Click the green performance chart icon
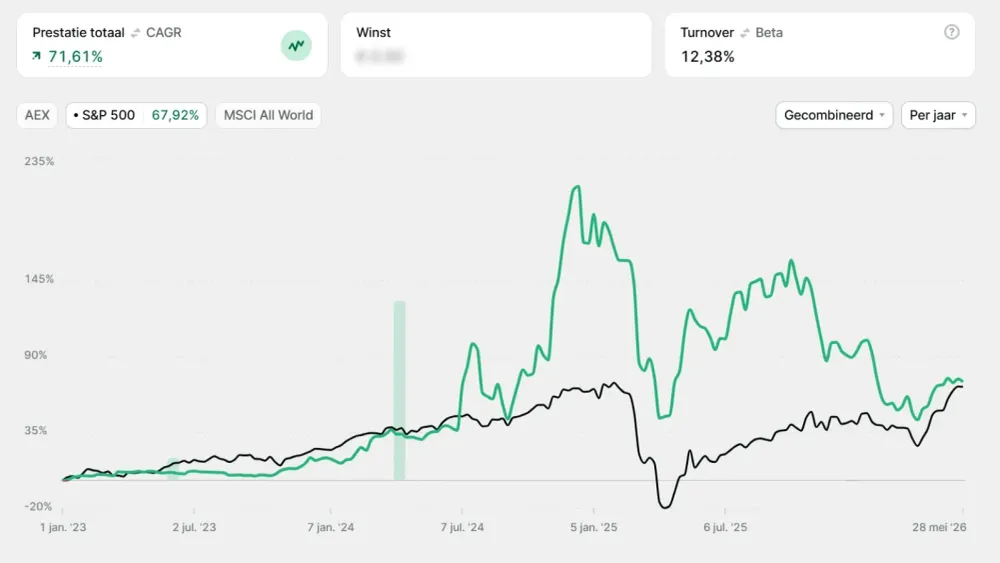This screenshot has height=563, width=1000. (296, 45)
